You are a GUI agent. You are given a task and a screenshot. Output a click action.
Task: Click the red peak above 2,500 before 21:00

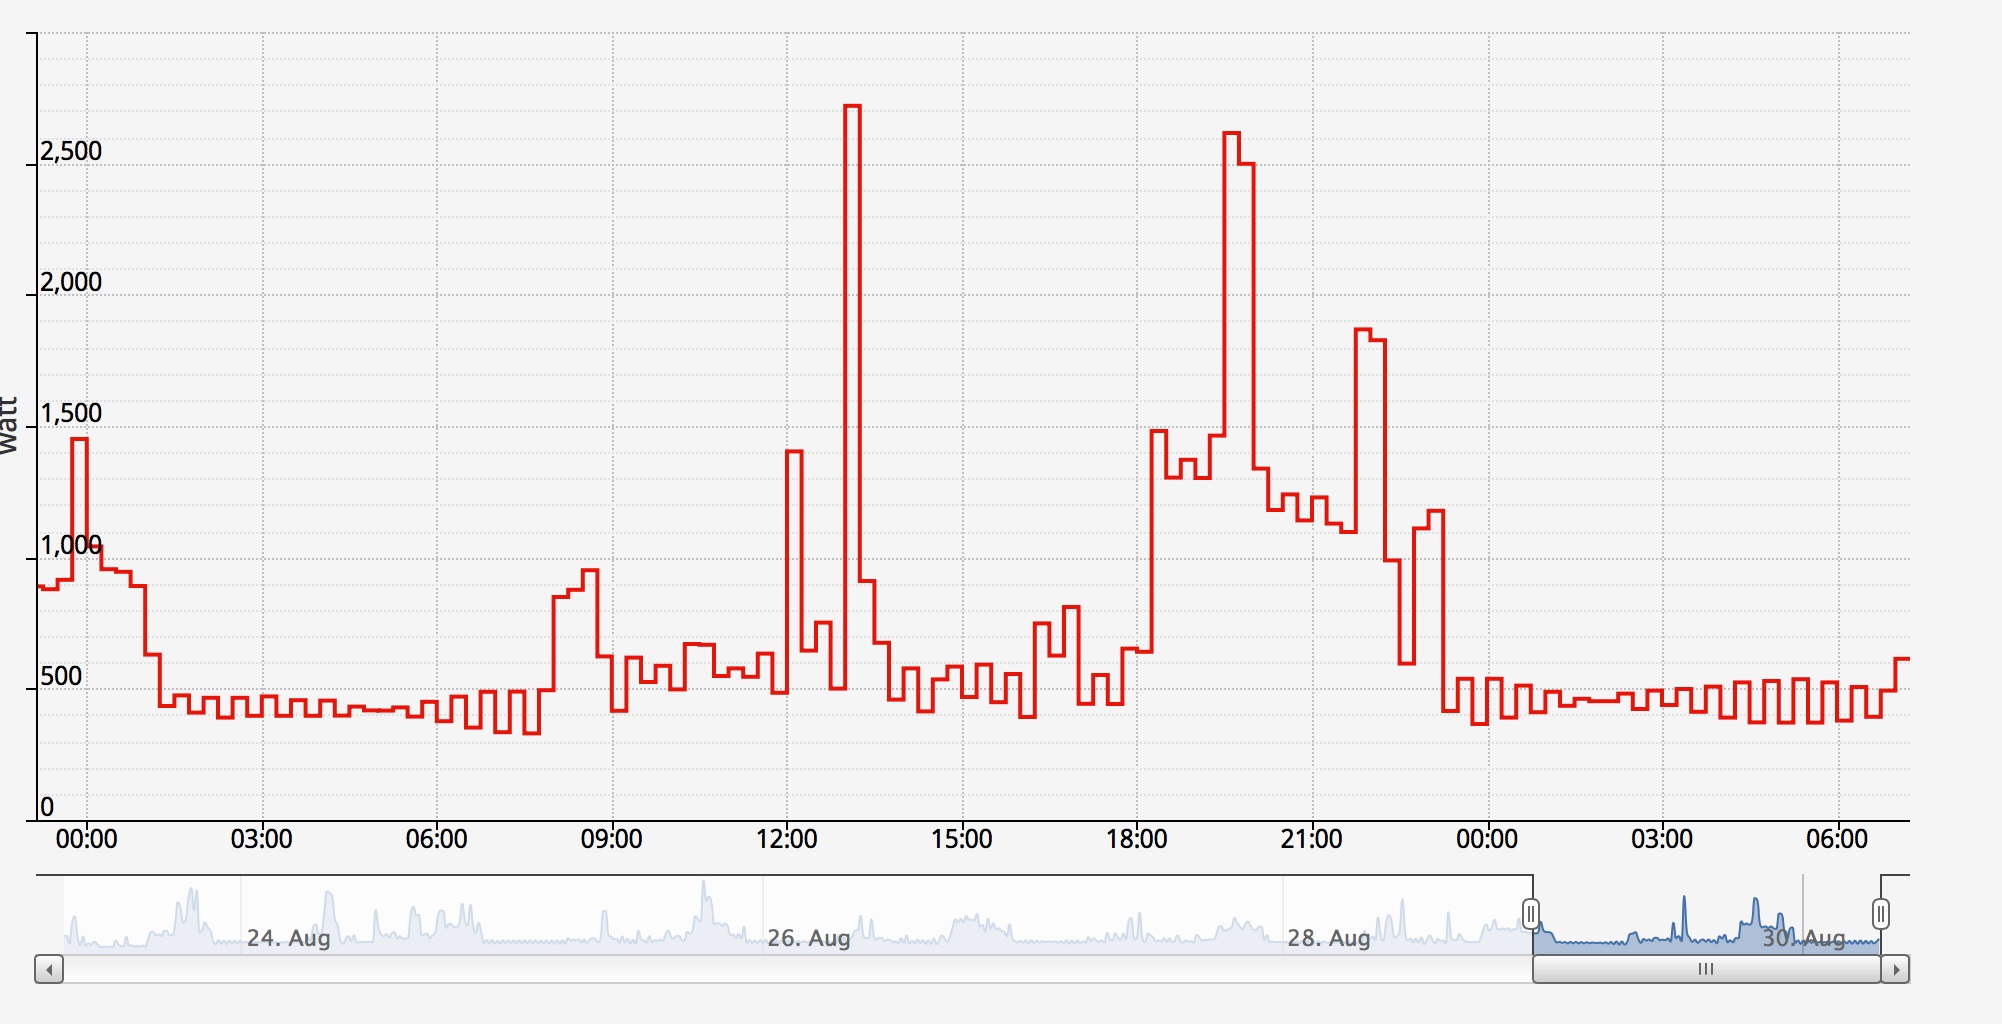[x=1232, y=133]
